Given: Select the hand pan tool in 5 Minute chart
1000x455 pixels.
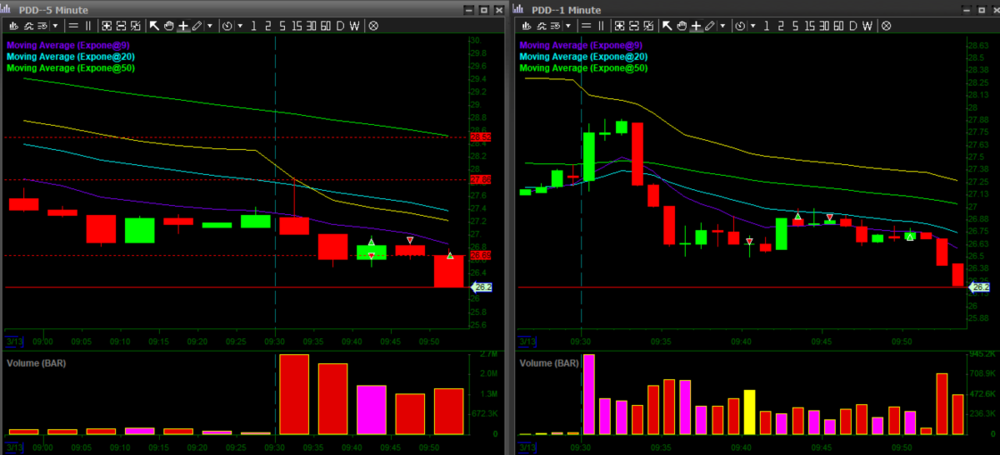Looking at the screenshot, I should pyautogui.click(x=168, y=25).
